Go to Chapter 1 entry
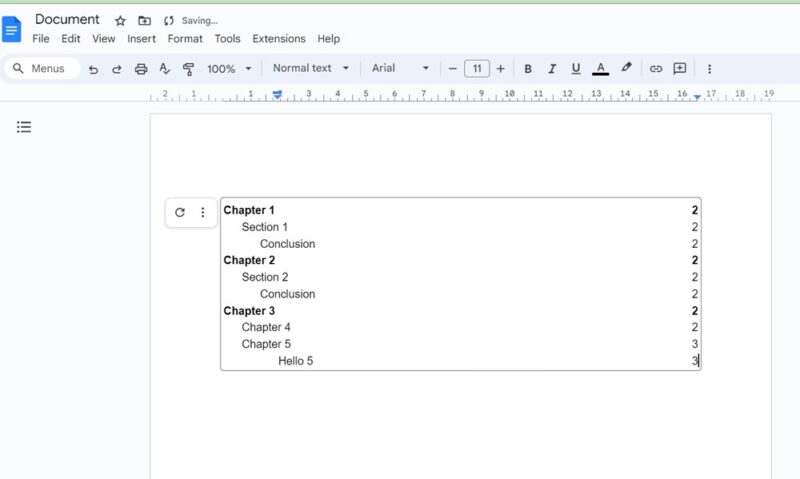800x479 pixels. pos(249,210)
